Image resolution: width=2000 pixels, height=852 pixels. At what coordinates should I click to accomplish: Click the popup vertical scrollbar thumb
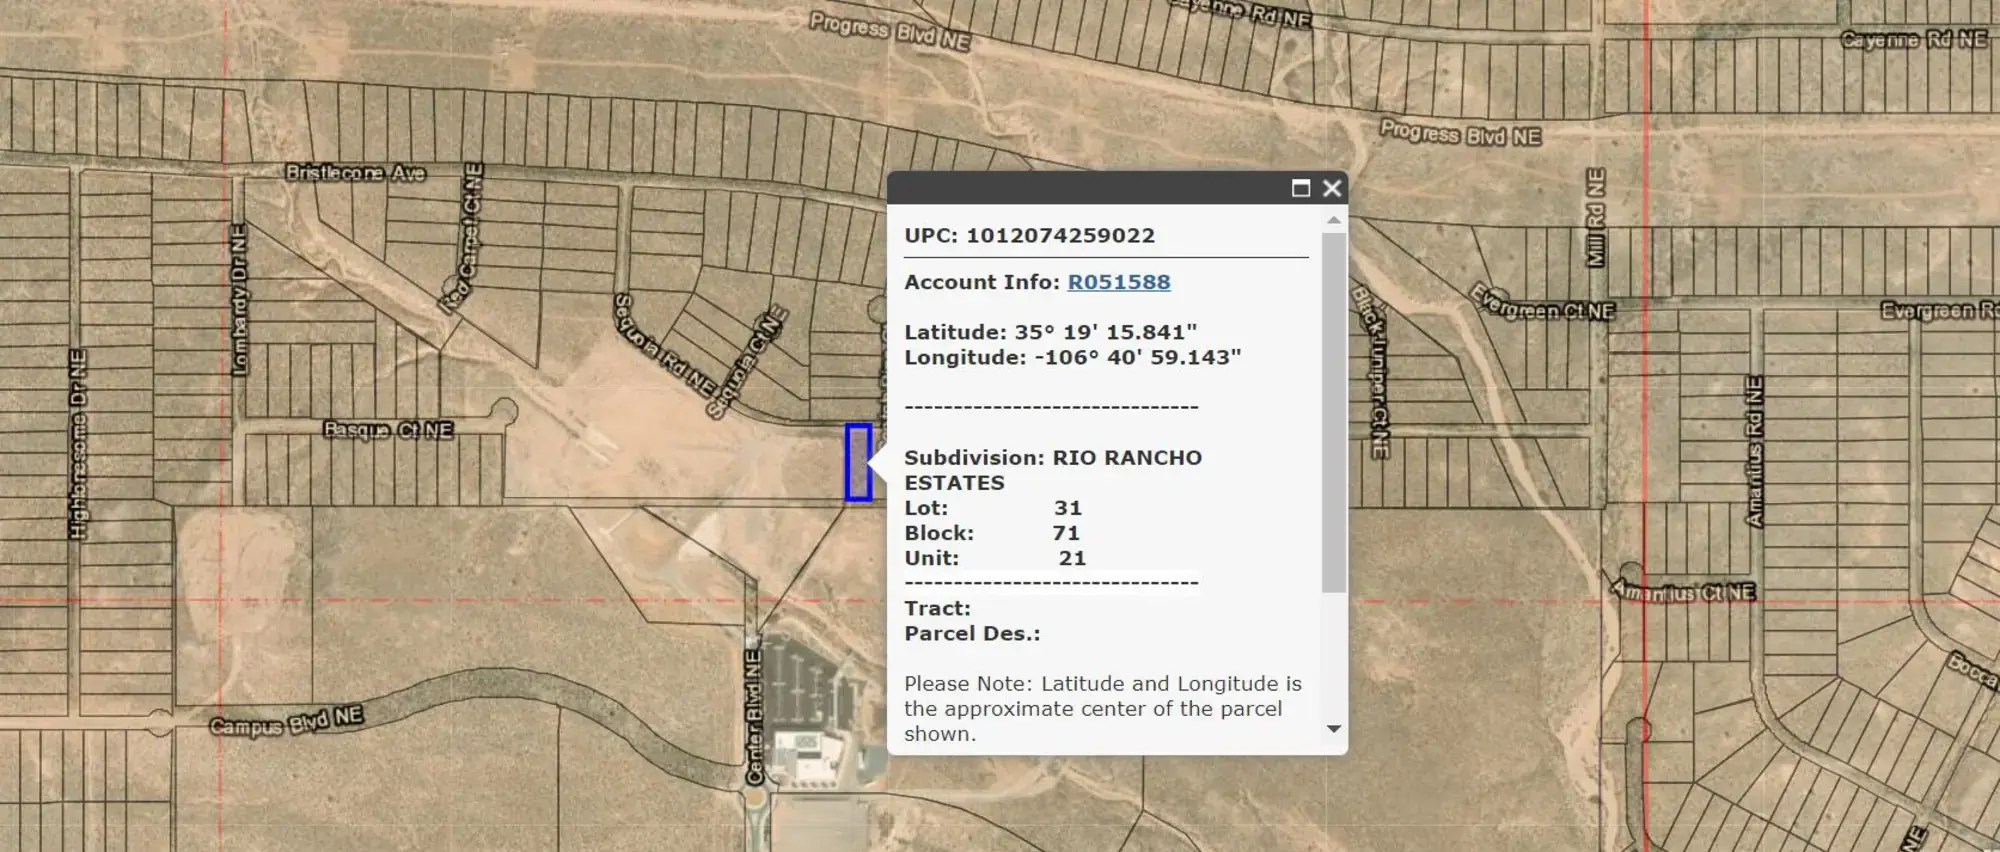[x=1333, y=410]
